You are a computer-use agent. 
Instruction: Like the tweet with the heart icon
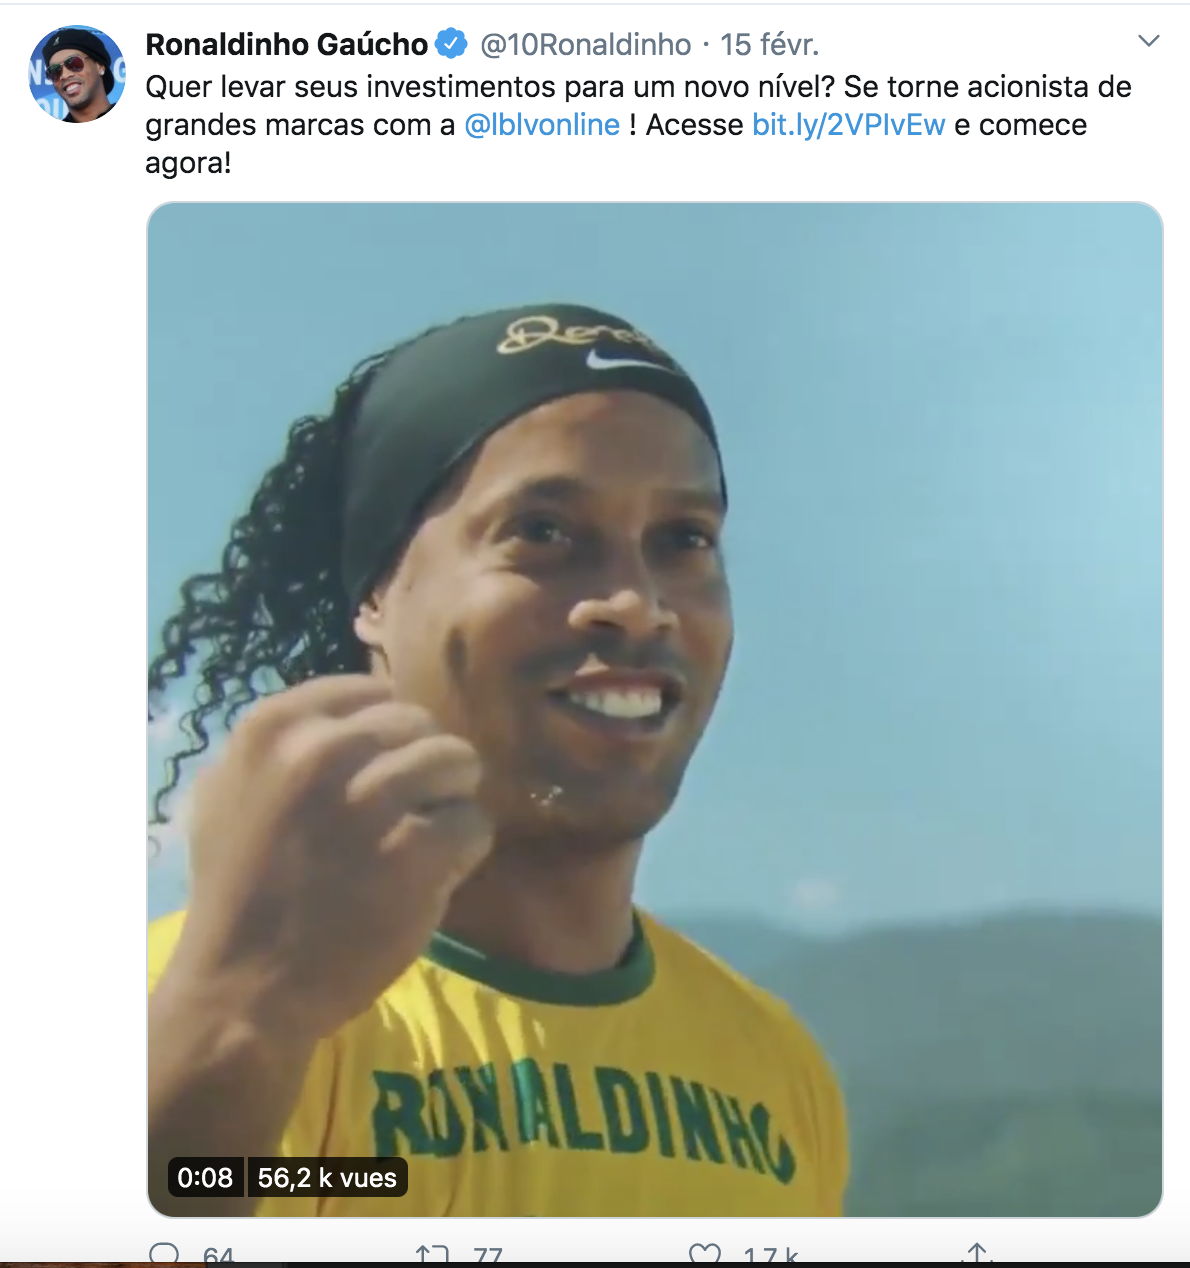tap(705, 1254)
